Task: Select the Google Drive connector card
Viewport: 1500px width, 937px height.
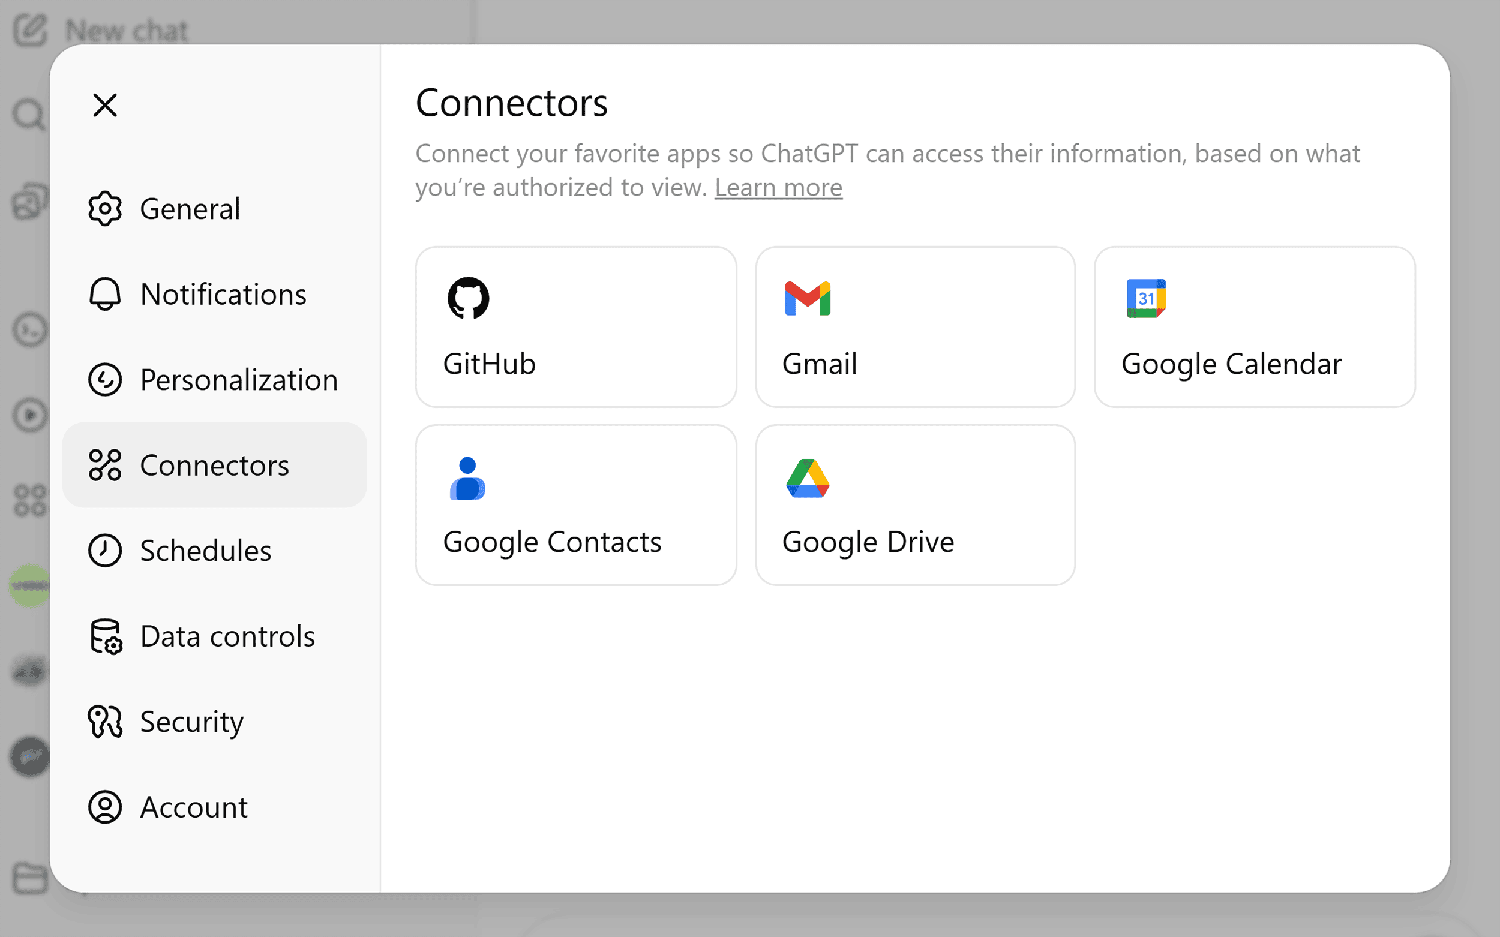Action: coord(915,505)
